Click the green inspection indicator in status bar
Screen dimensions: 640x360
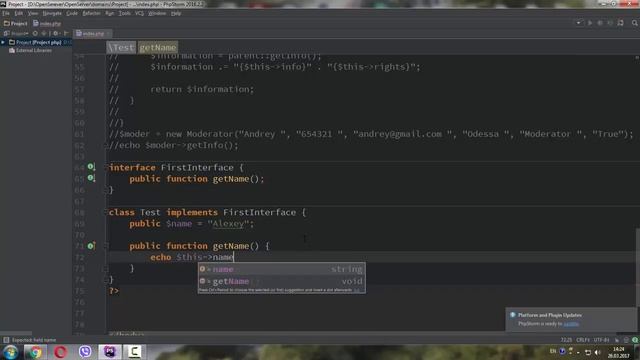pyautogui.click(x=635, y=340)
